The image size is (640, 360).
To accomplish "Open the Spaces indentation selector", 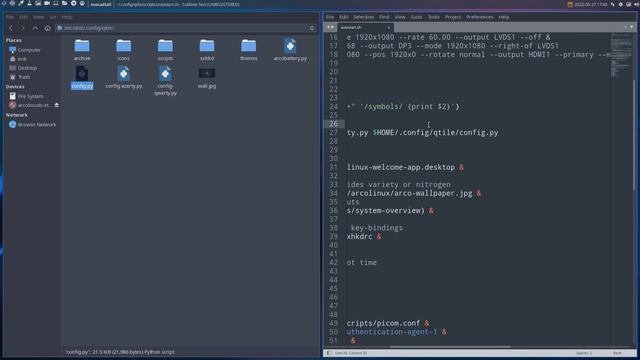I will (584, 353).
